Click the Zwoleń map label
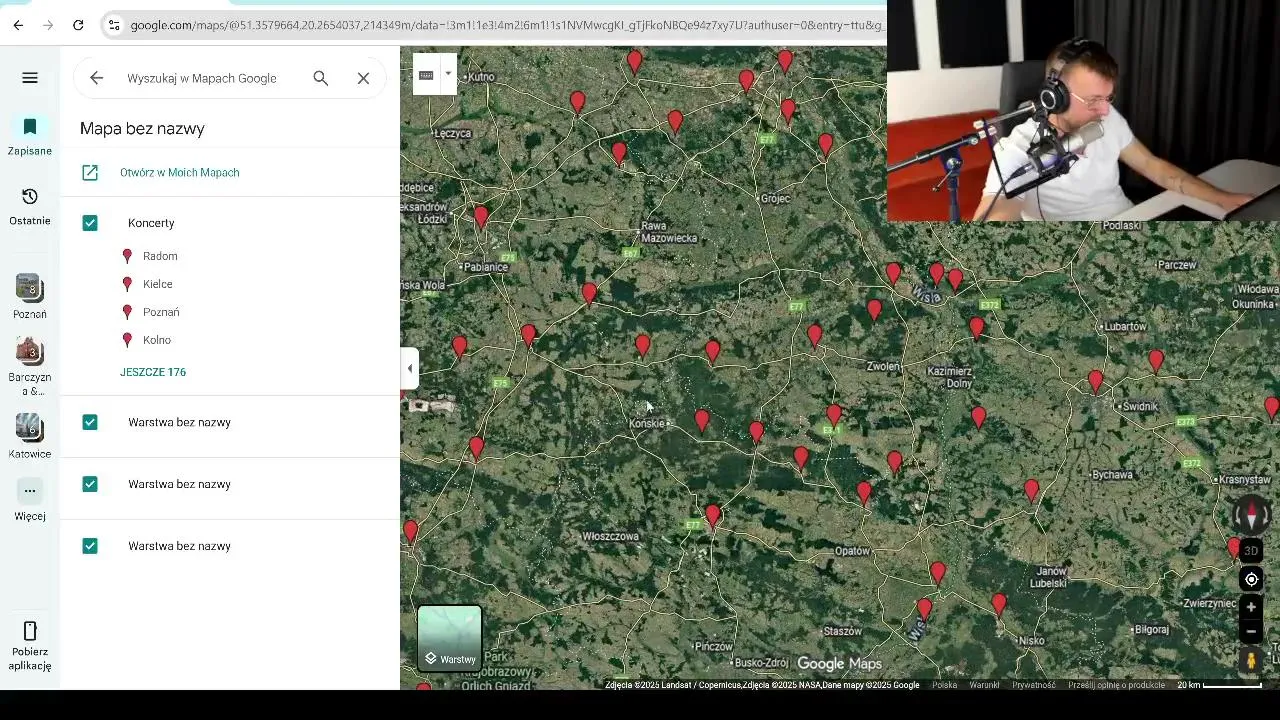This screenshot has height=720, width=1280. 884,366
